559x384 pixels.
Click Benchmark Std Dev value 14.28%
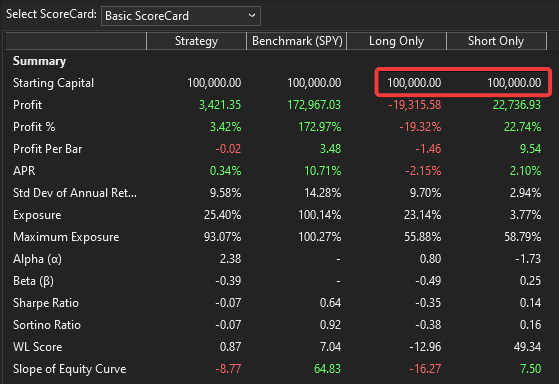(323, 193)
